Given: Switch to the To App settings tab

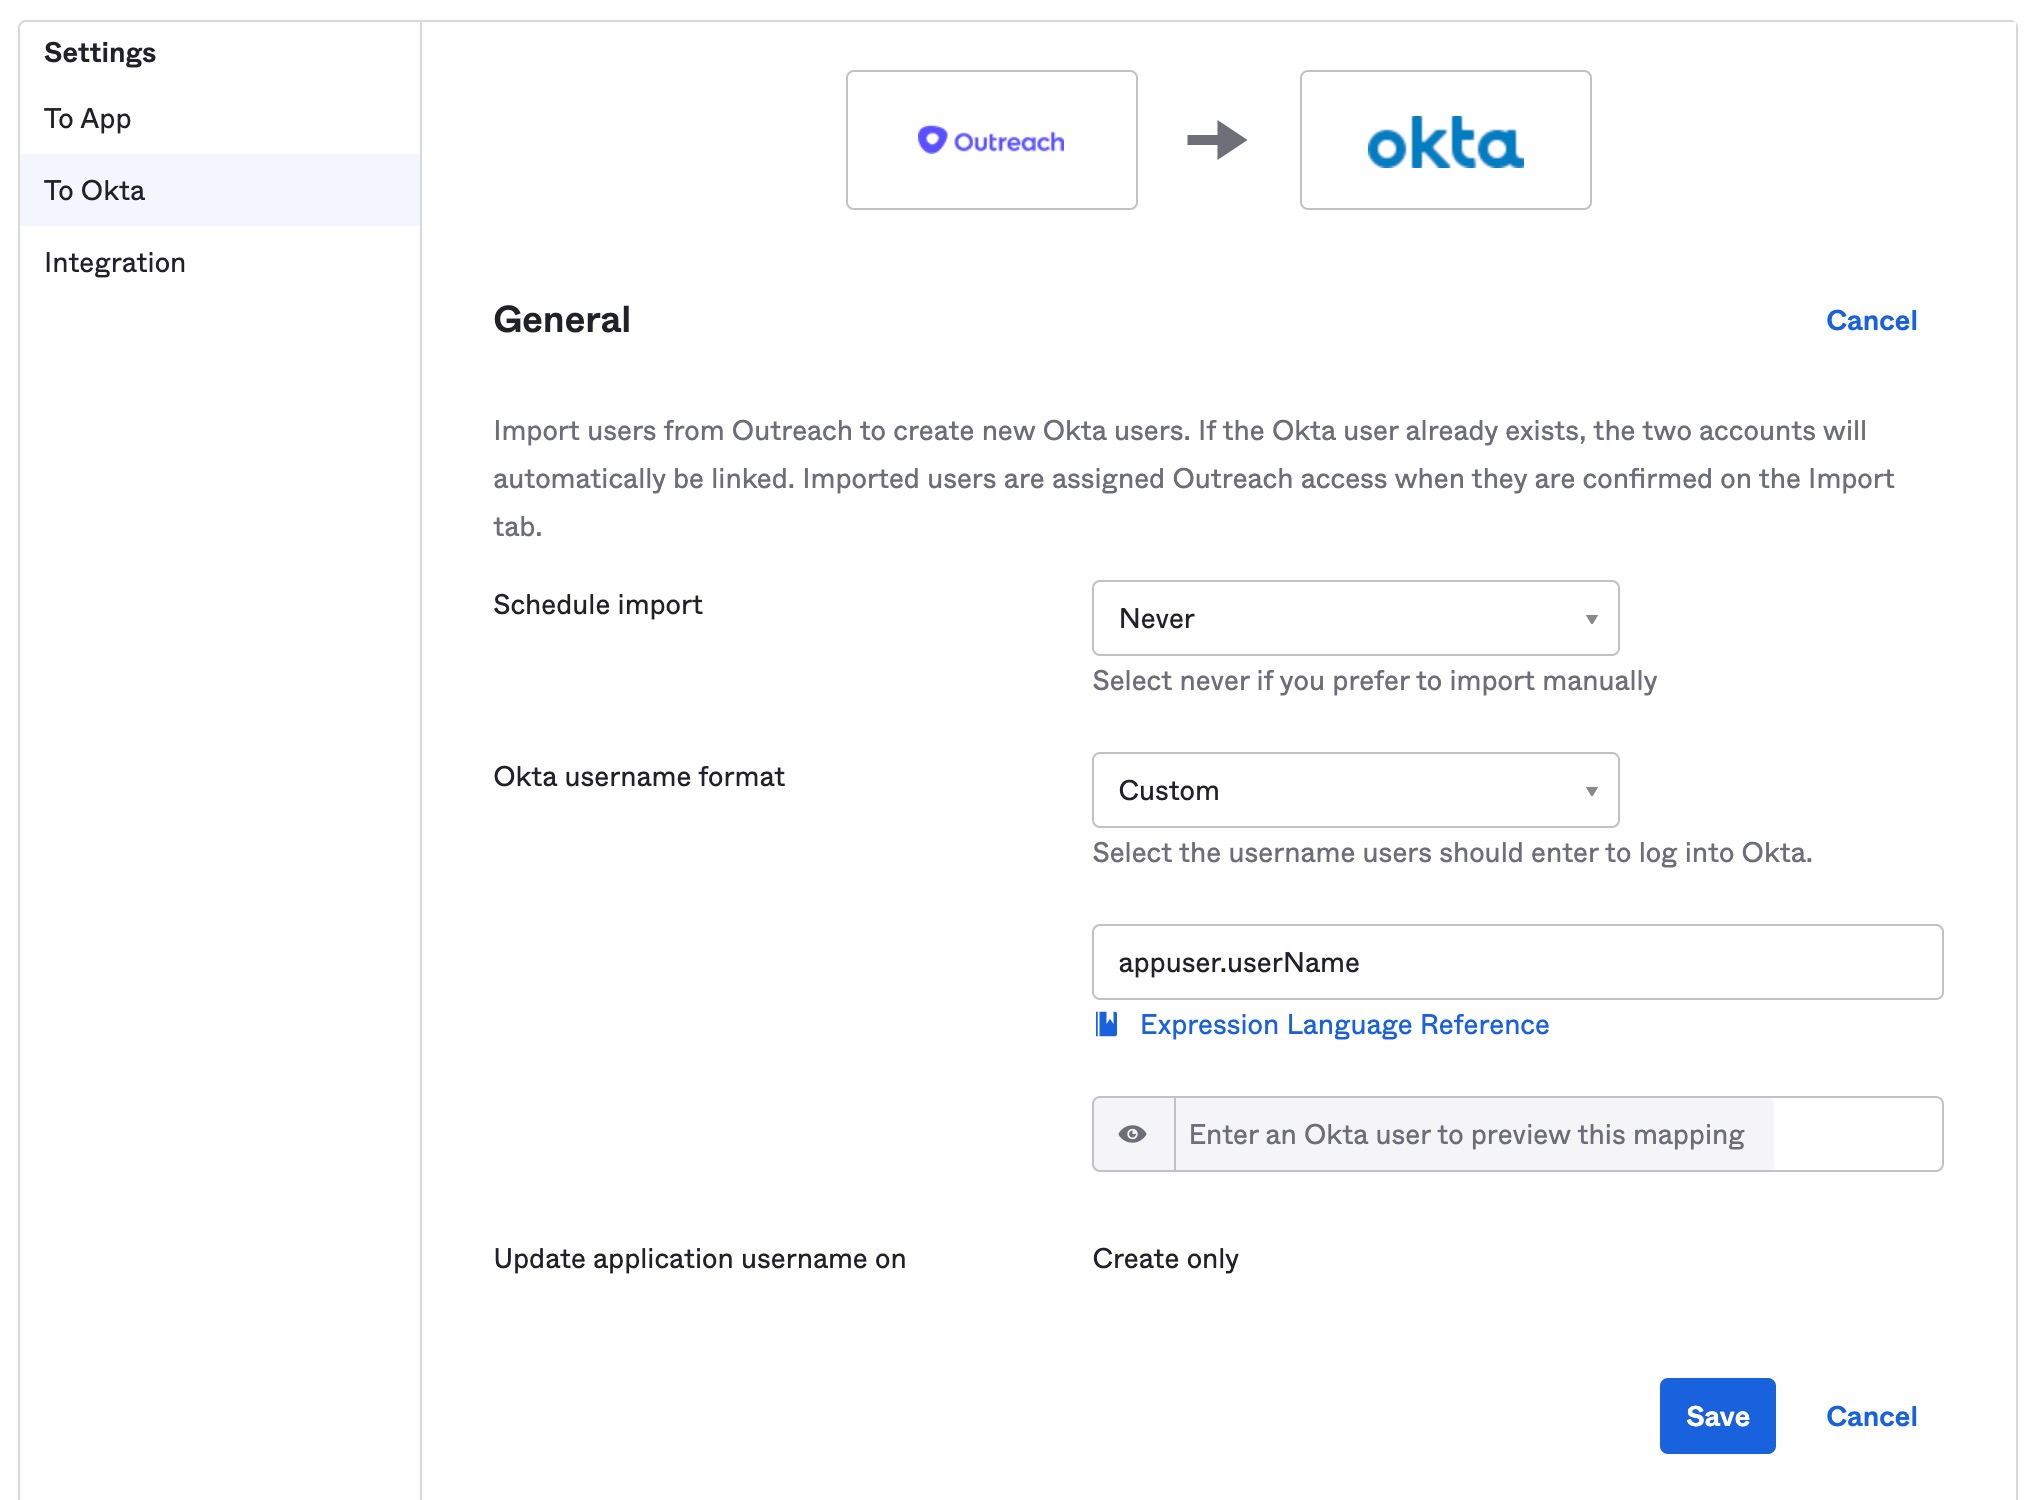Looking at the screenshot, I should [88, 119].
